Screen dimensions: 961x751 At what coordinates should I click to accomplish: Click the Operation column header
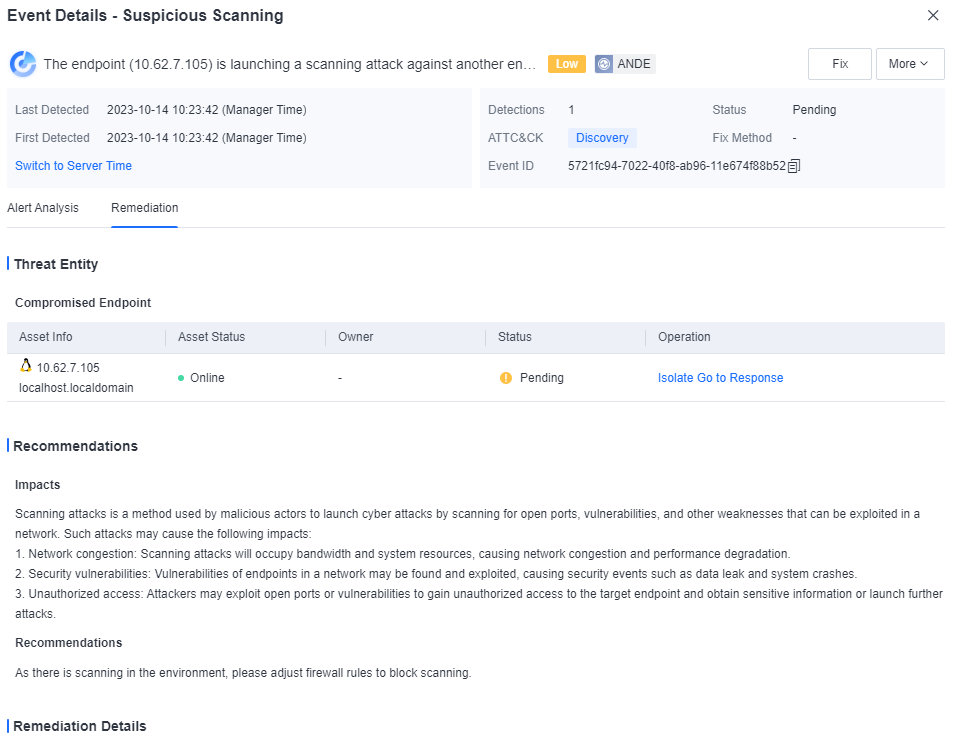pyautogui.click(x=684, y=337)
